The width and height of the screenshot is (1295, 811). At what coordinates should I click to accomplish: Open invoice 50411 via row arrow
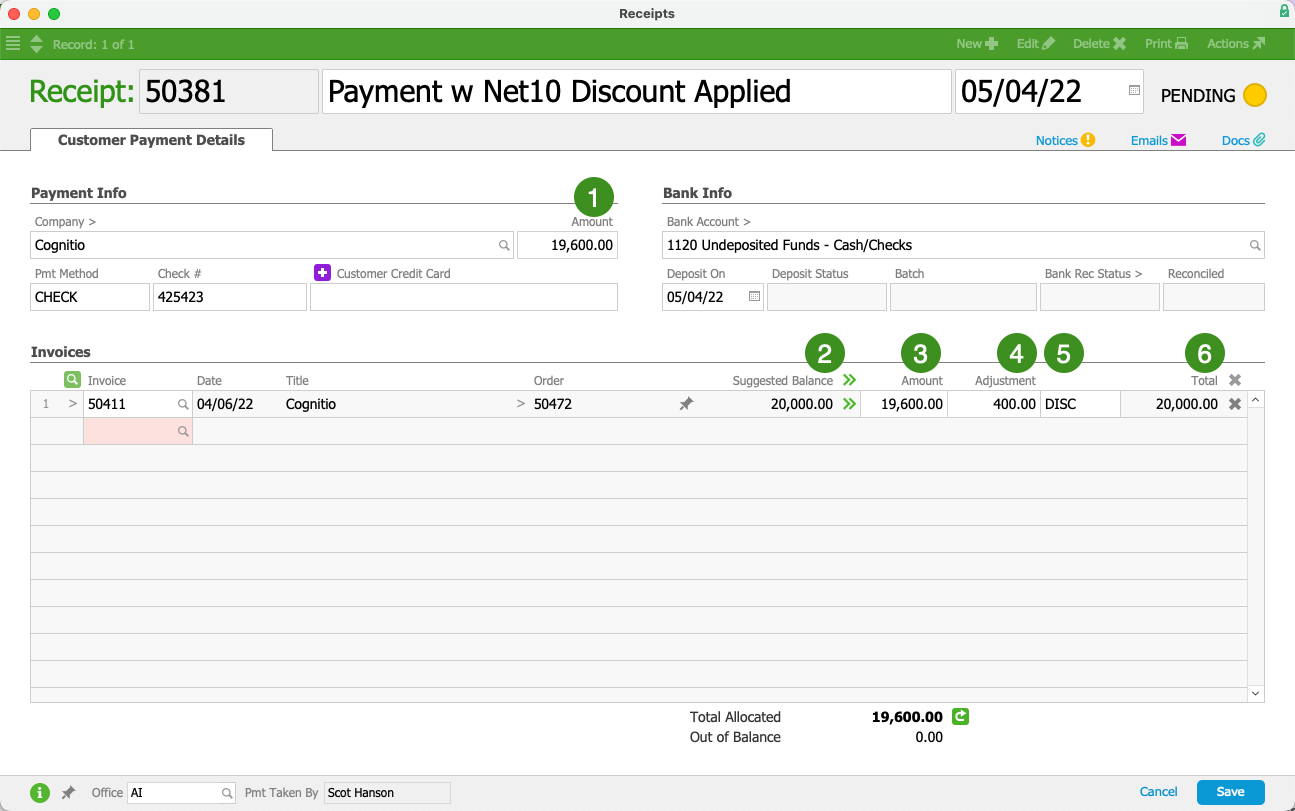tap(72, 404)
